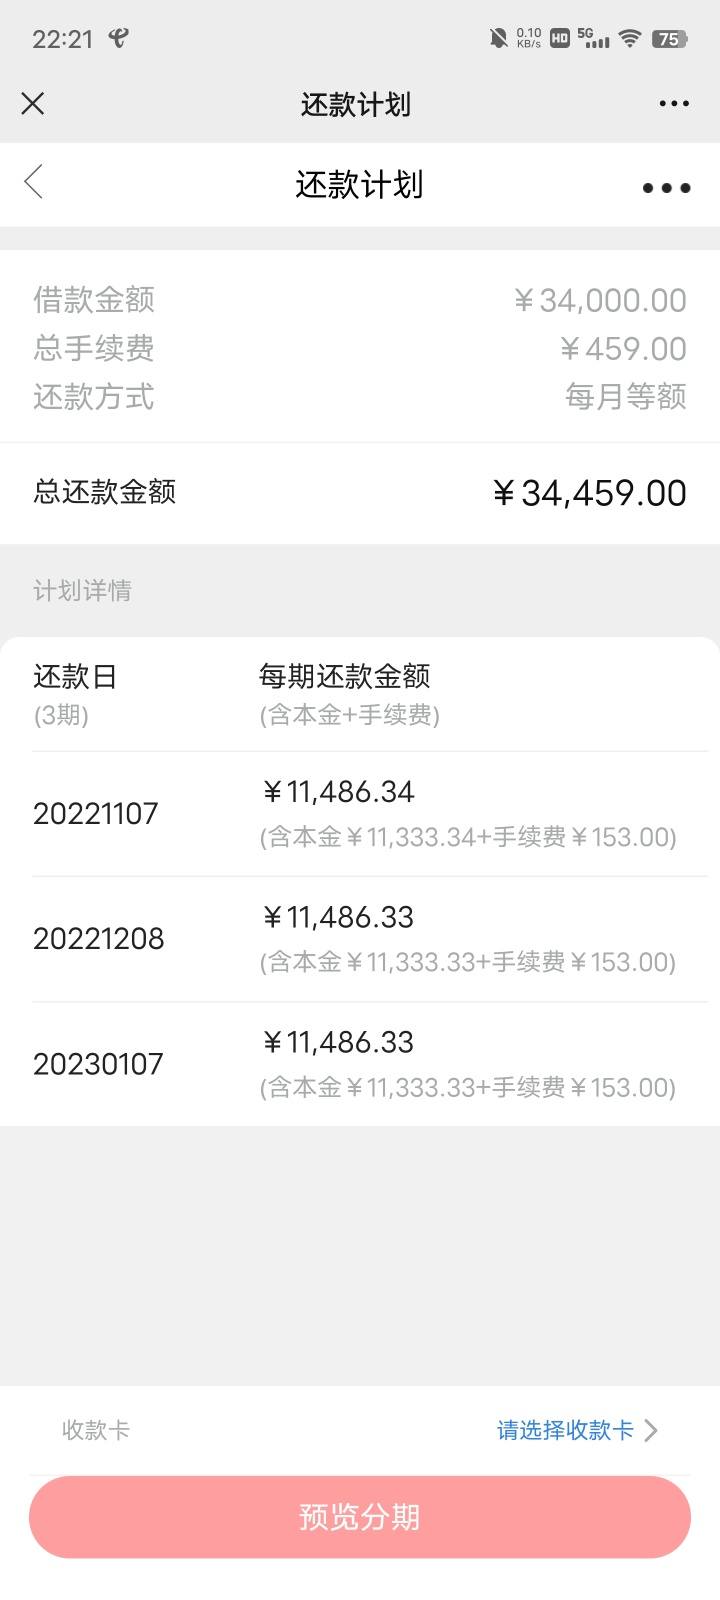Image resolution: width=720 pixels, height=1600 pixels.
Task: Tap the 5G signal strength icon
Action: pos(593,38)
